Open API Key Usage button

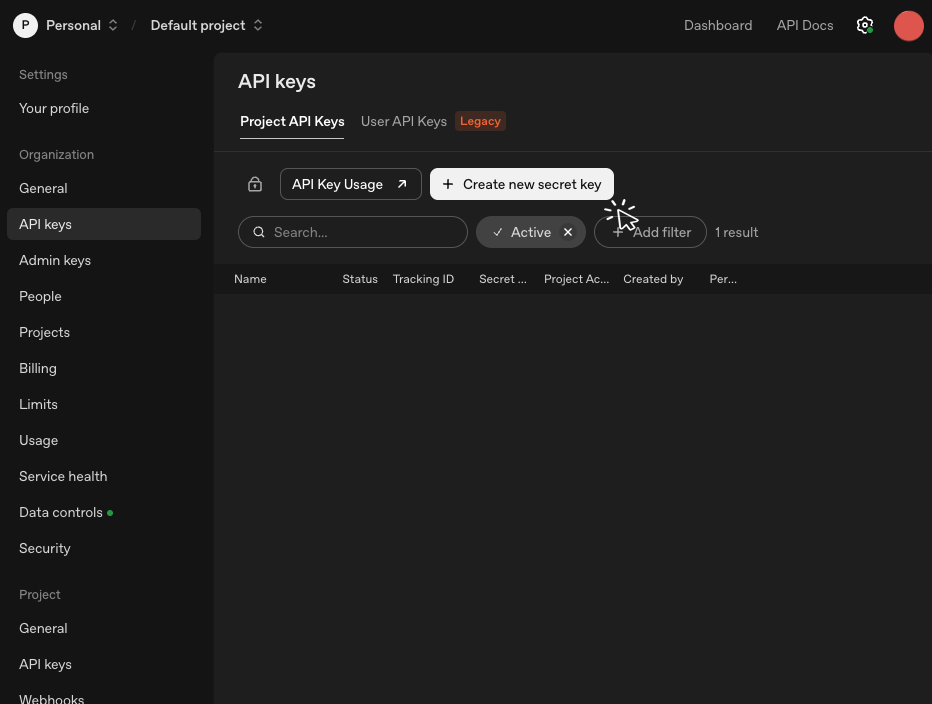(351, 184)
